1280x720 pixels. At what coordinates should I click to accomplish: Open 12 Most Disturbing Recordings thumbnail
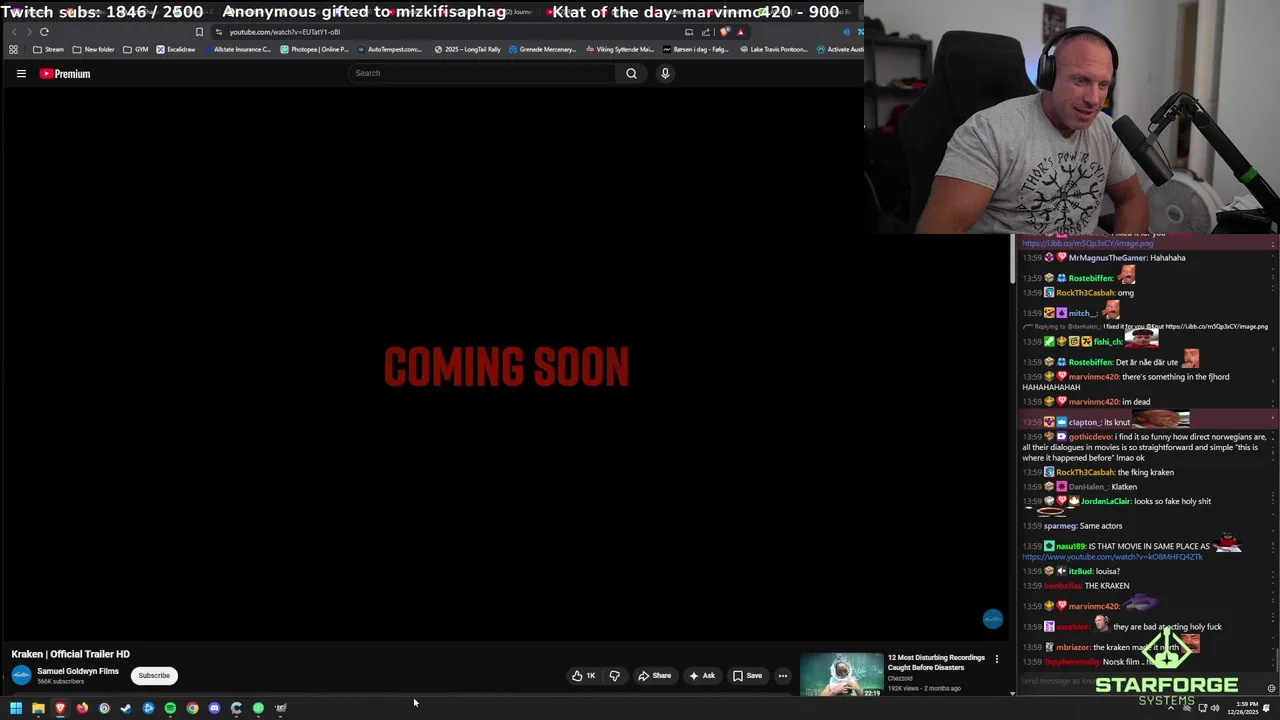tap(842, 675)
